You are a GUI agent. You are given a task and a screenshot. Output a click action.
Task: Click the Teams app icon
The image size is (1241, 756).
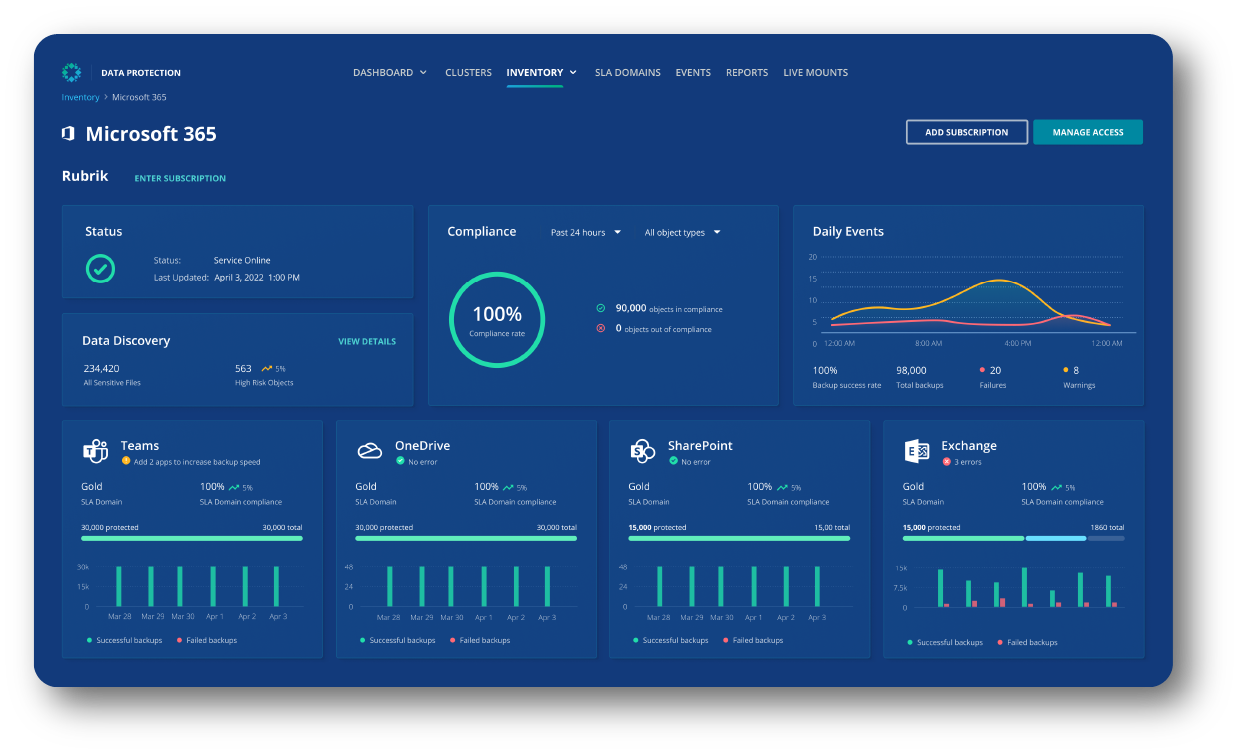95,451
